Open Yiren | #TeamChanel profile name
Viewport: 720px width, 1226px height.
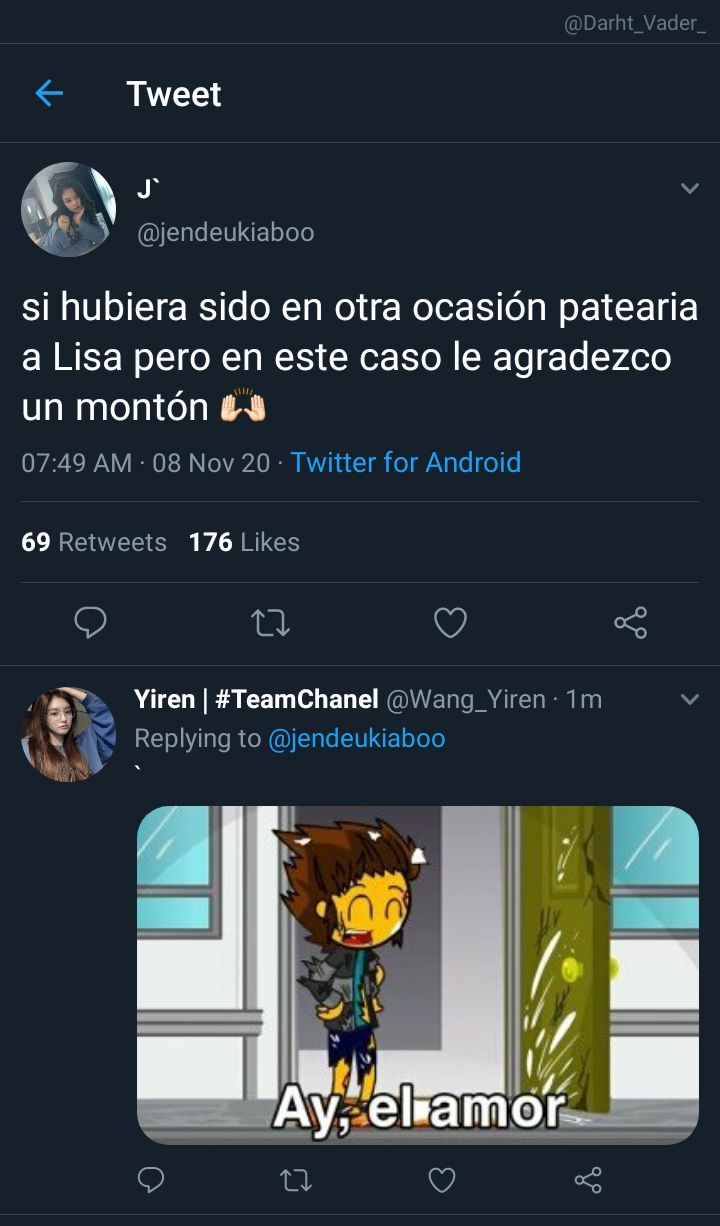256,699
